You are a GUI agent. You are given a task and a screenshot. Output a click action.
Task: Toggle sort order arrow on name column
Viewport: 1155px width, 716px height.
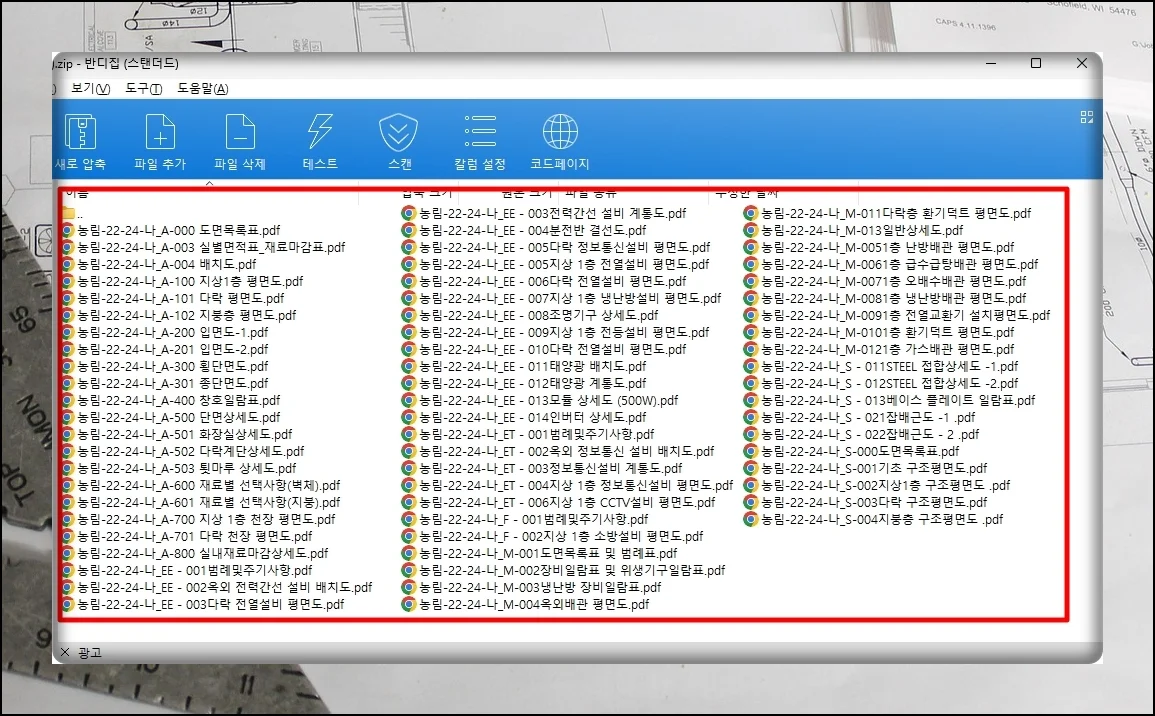209,184
